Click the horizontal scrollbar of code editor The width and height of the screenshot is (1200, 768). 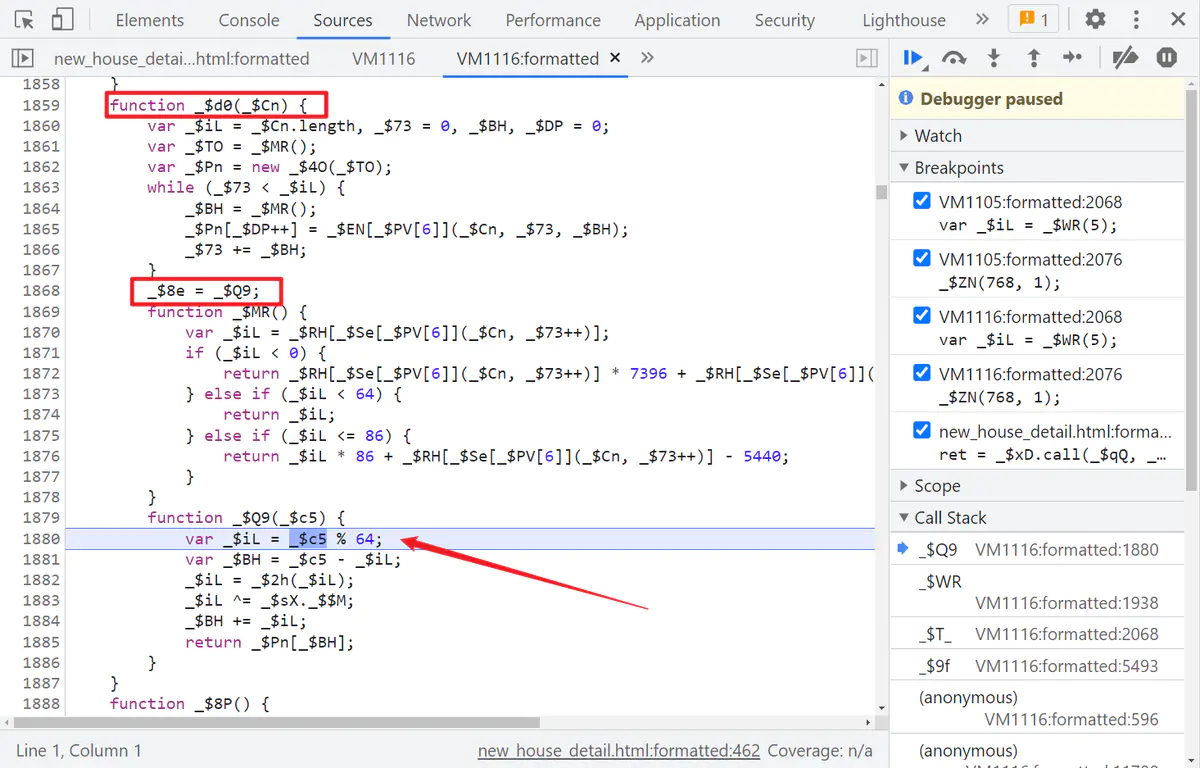300,722
